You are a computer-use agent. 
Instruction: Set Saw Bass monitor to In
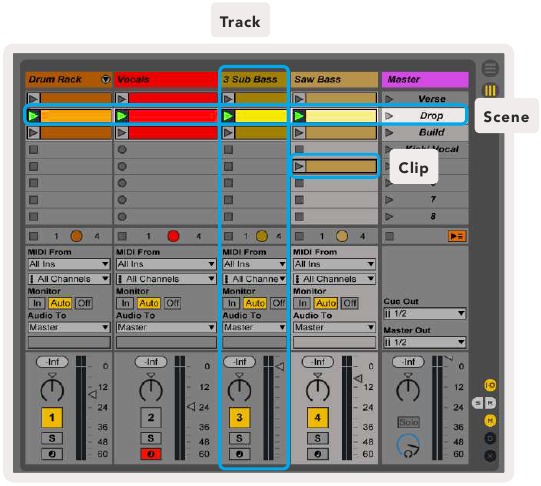pos(302,303)
